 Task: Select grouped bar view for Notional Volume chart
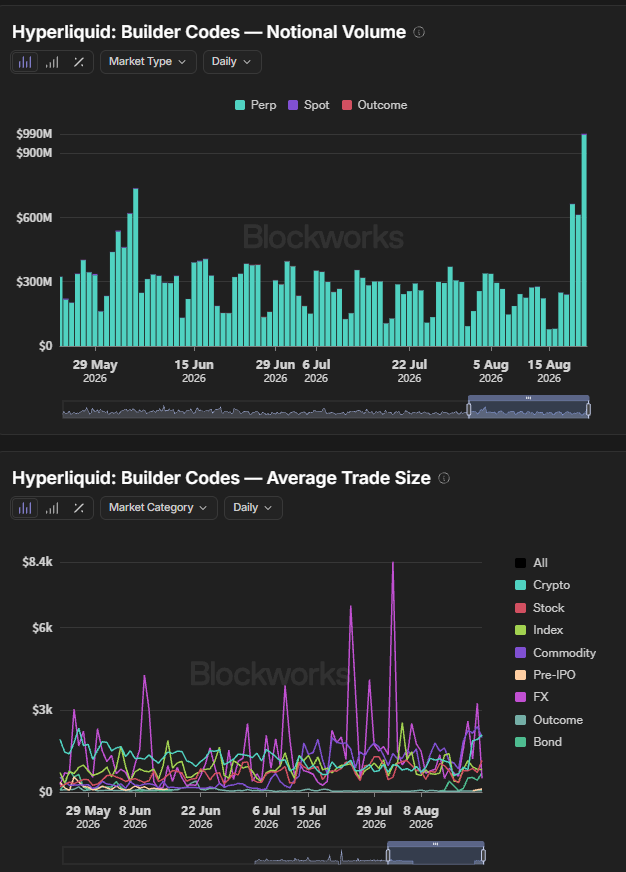tap(52, 62)
